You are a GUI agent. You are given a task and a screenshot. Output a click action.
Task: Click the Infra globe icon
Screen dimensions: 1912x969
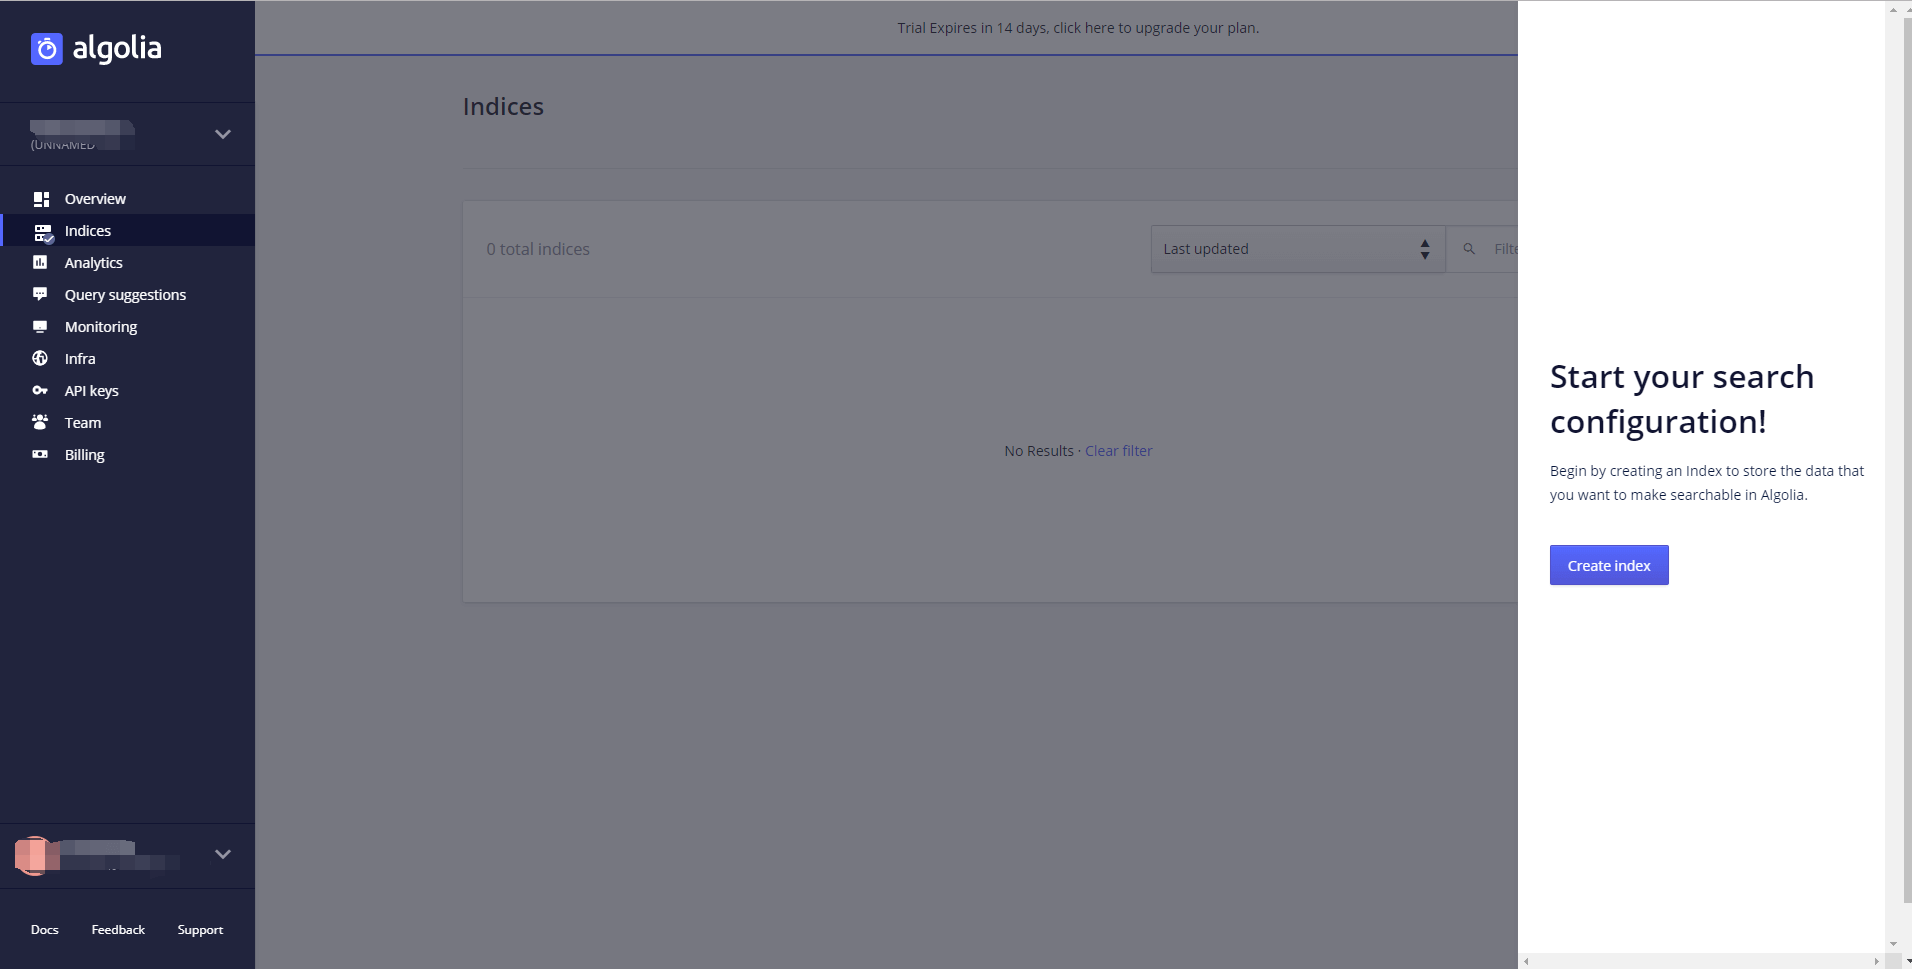tap(40, 359)
